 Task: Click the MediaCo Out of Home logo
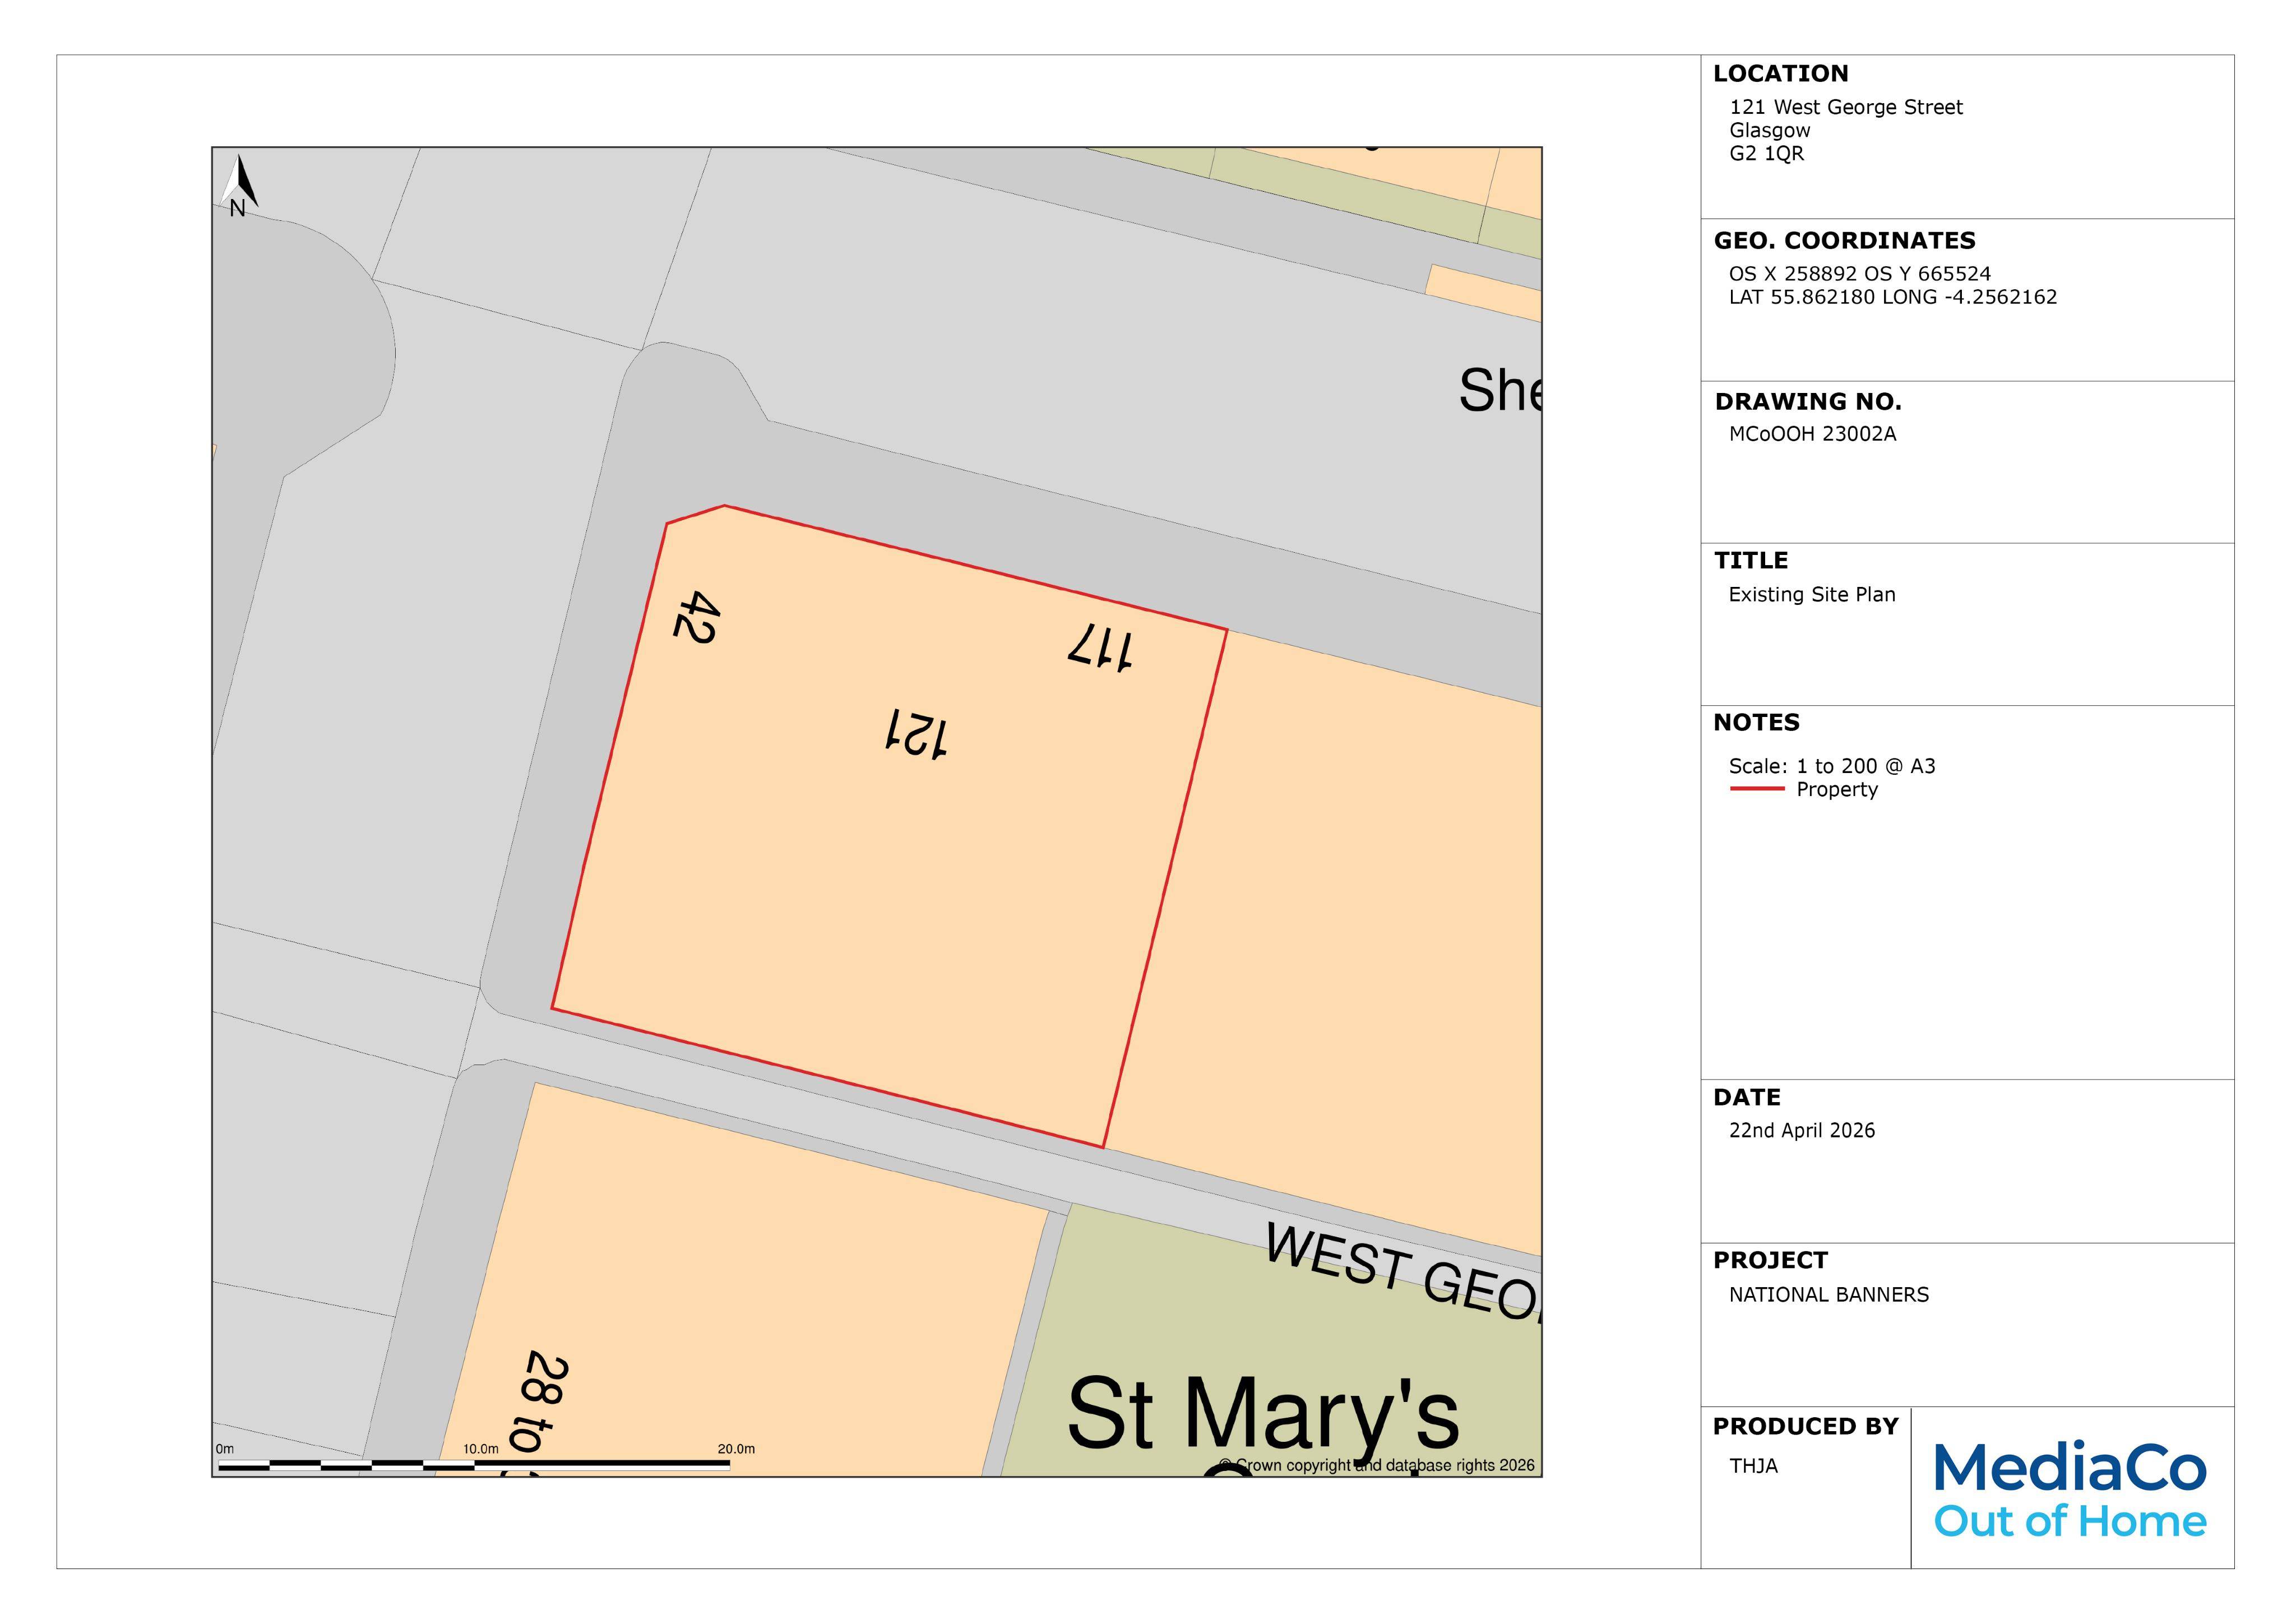pos(2070,1489)
